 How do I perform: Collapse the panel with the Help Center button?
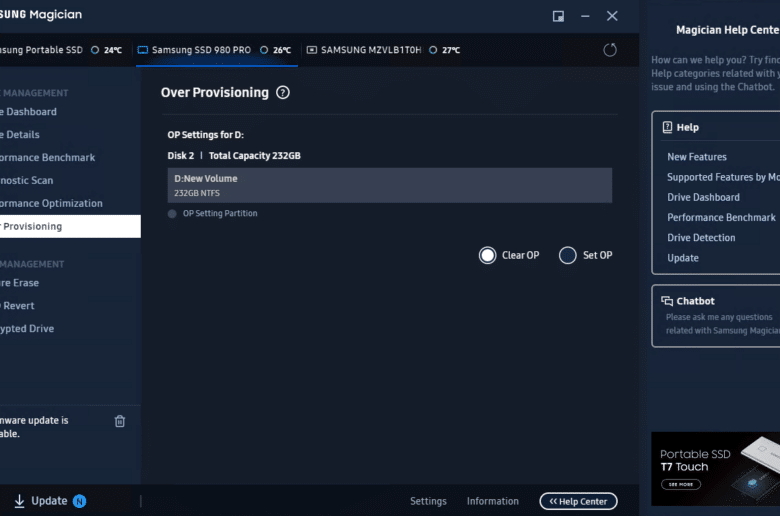point(579,501)
